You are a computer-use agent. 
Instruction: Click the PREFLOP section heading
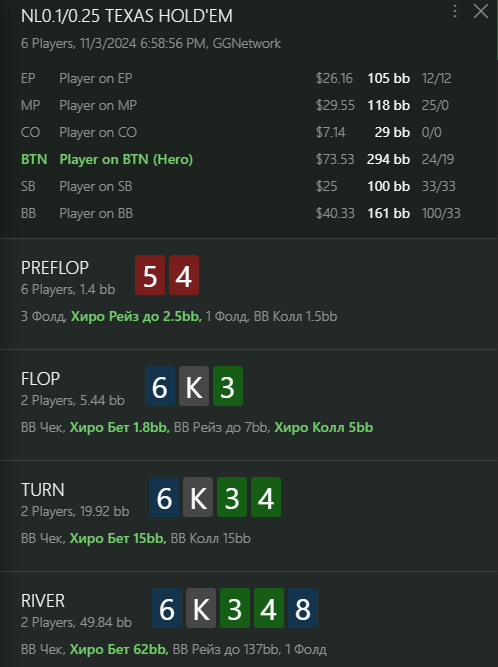(55, 268)
